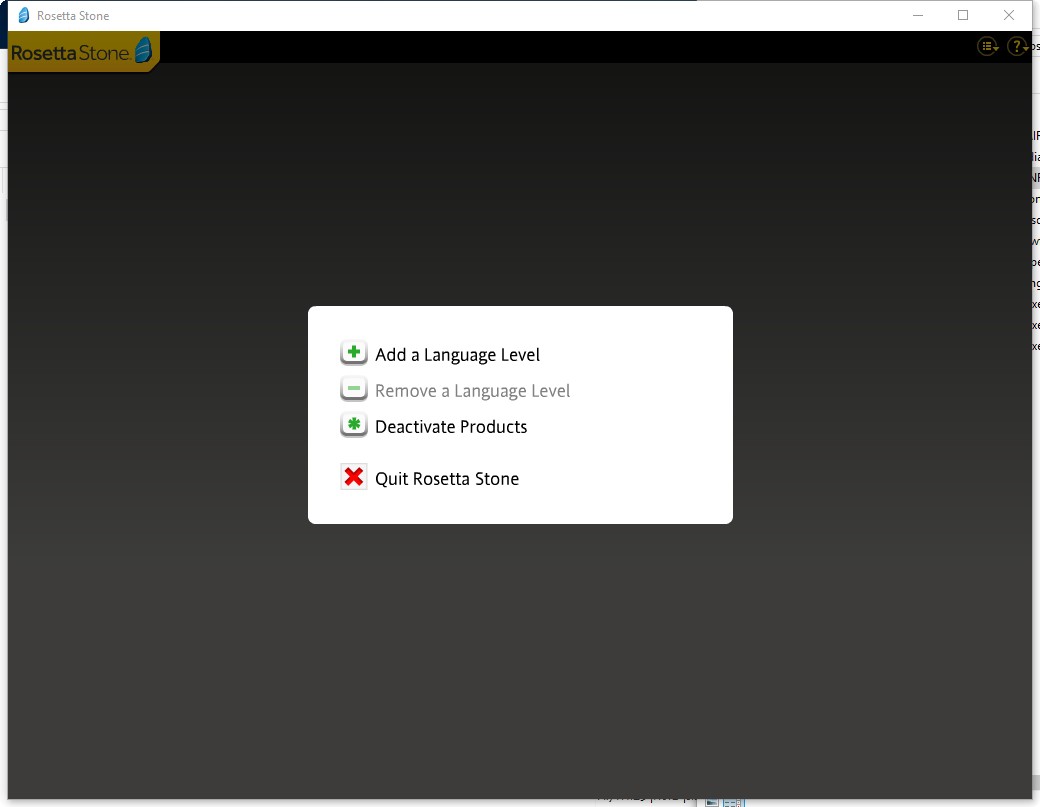
Task: Choose Quit Rosetta Stone
Action: (447, 479)
